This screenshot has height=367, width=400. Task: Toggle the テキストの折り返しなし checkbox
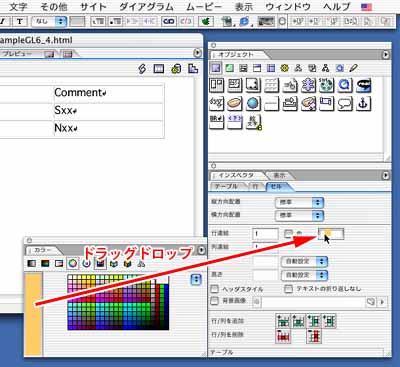point(289,289)
